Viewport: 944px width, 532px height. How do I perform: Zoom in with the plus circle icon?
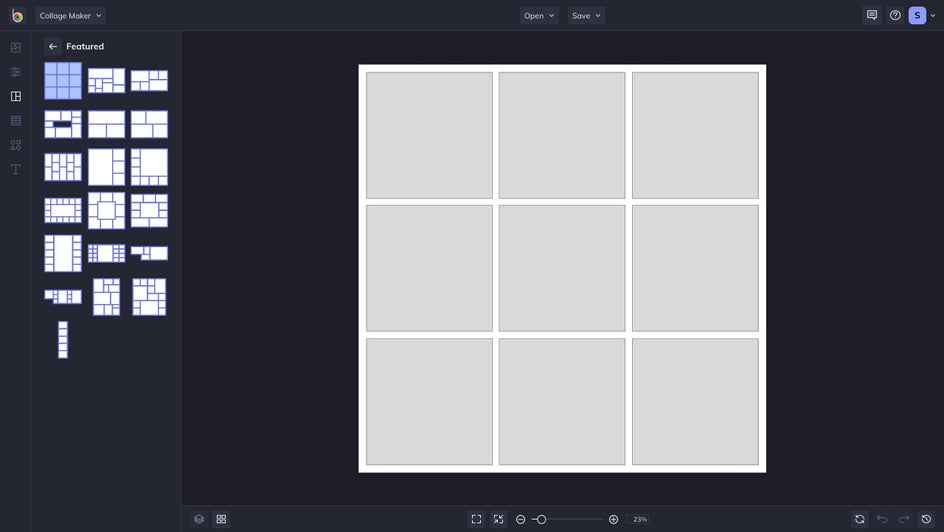coord(613,519)
